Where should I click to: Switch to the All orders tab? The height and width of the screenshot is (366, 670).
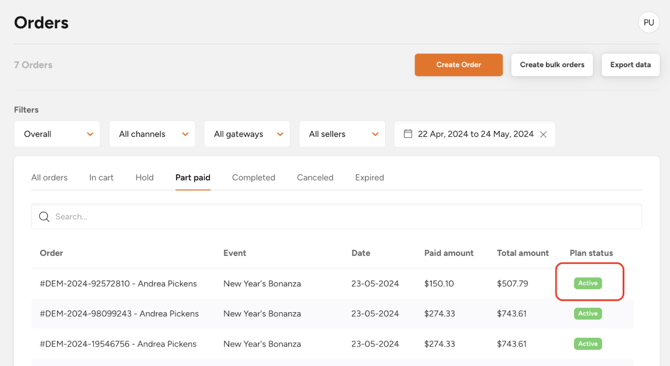pos(49,178)
